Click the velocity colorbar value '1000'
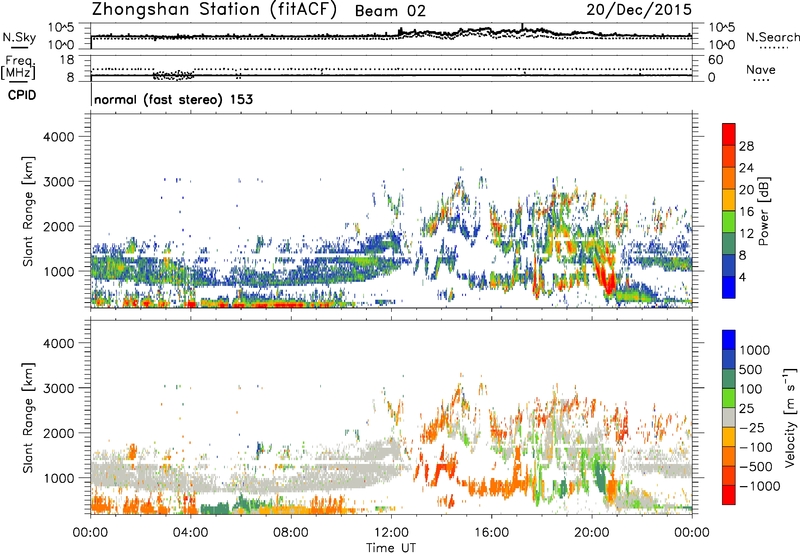800x554 pixels. [755, 350]
